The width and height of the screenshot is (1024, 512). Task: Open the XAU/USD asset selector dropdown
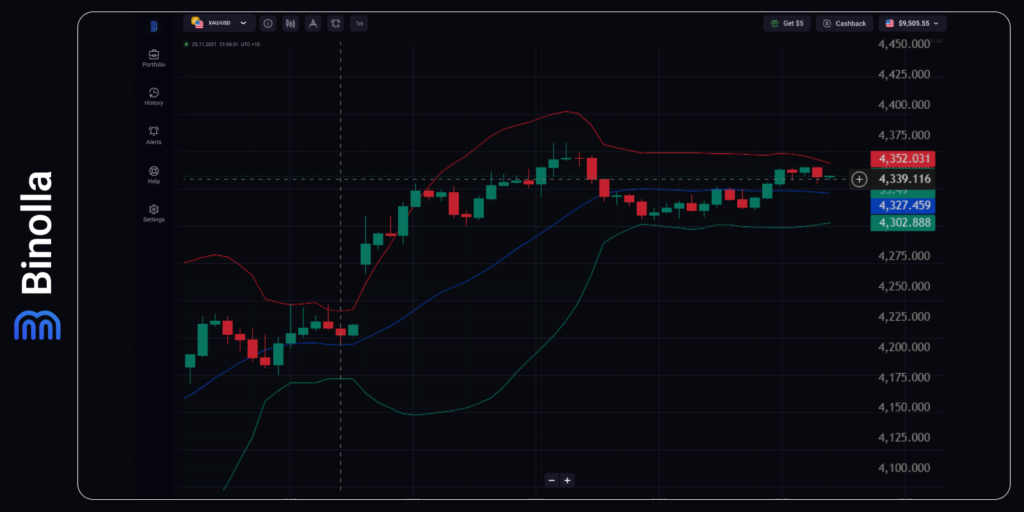(219, 23)
